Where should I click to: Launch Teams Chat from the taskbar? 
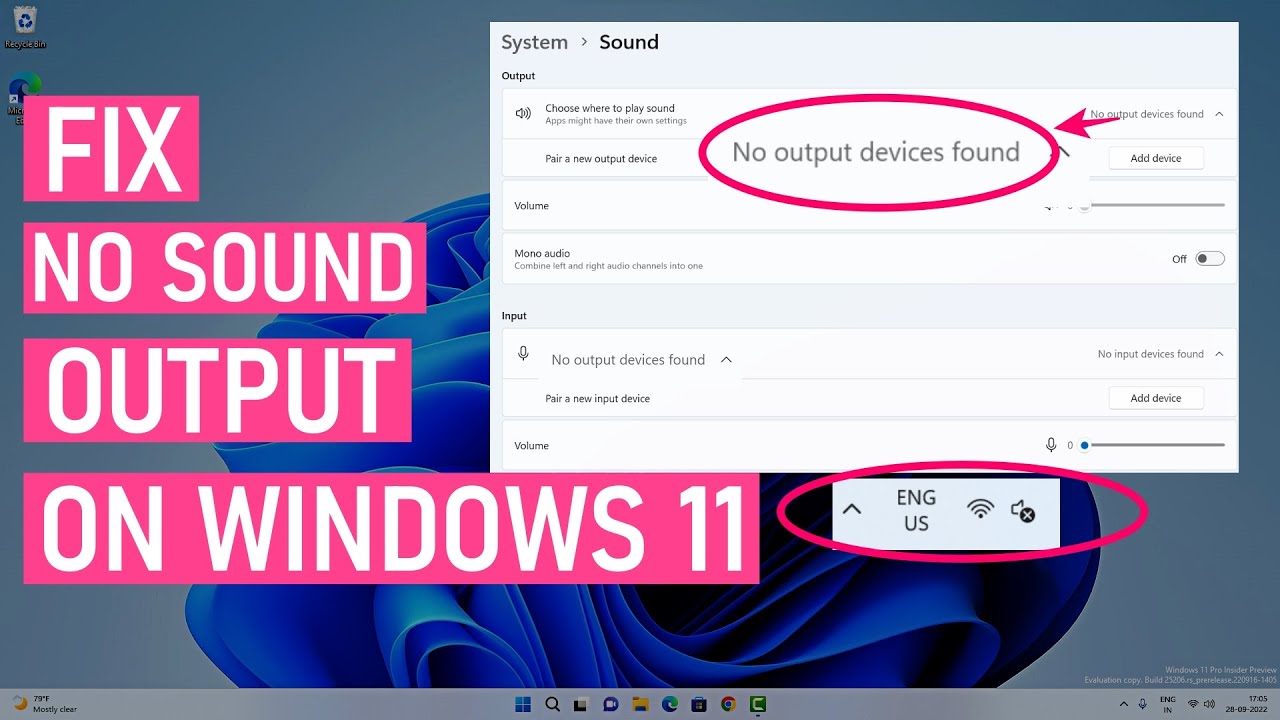(611, 704)
